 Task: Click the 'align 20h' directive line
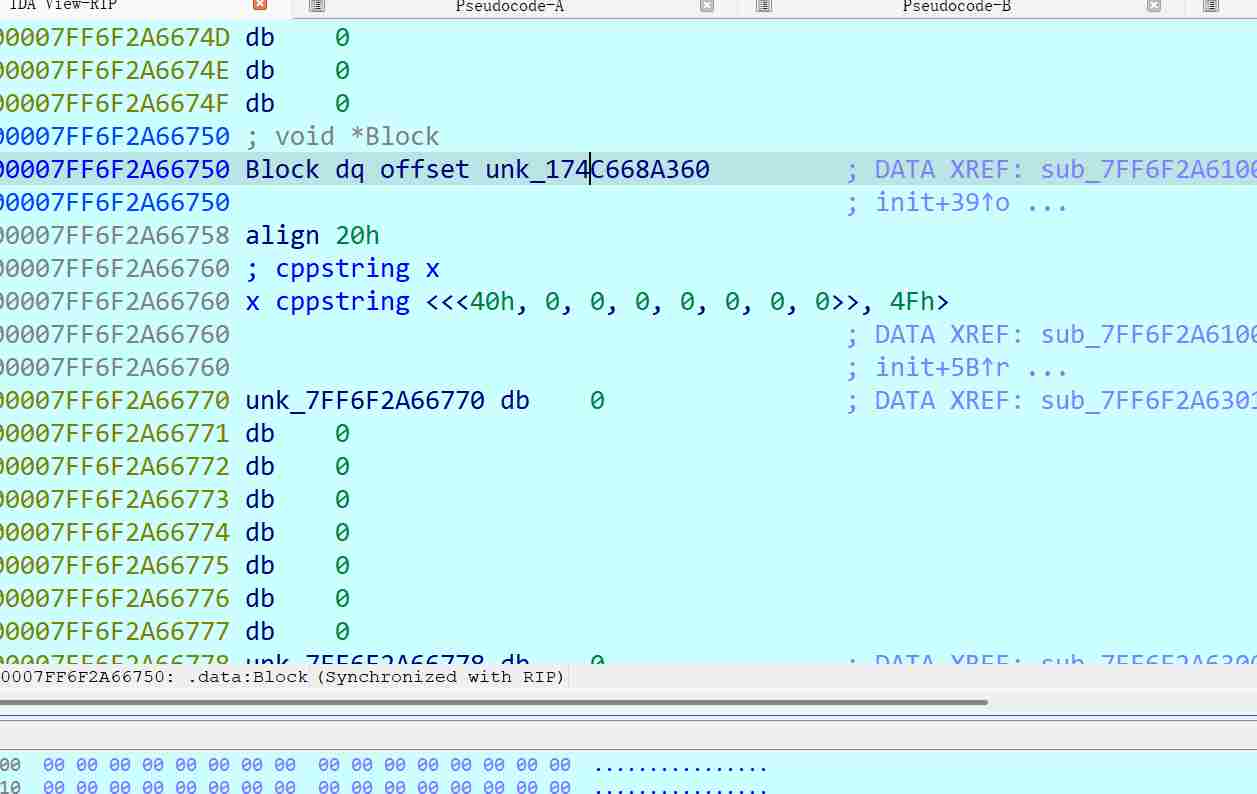(x=312, y=235)
